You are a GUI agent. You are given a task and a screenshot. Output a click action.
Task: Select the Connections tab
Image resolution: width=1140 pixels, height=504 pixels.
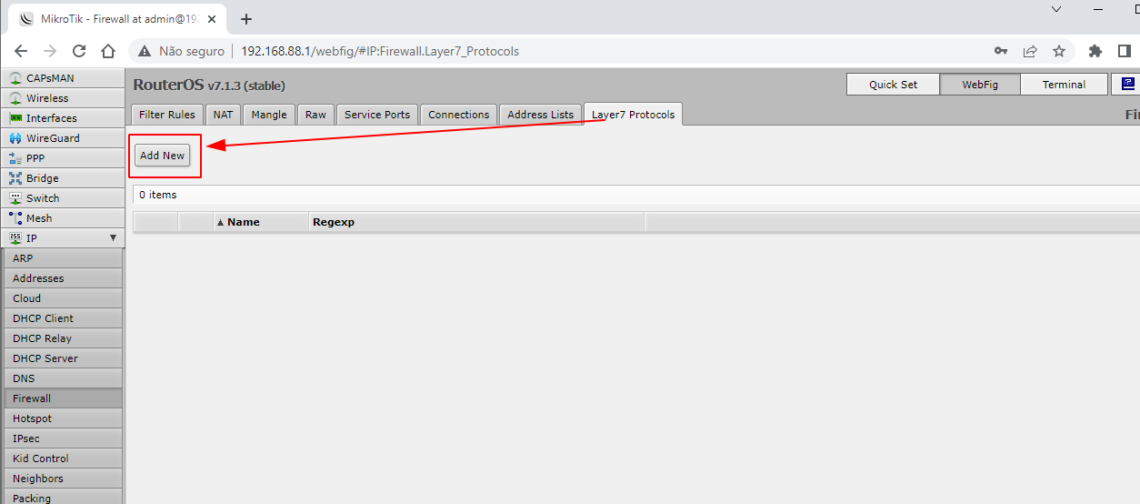coord(459,114)
